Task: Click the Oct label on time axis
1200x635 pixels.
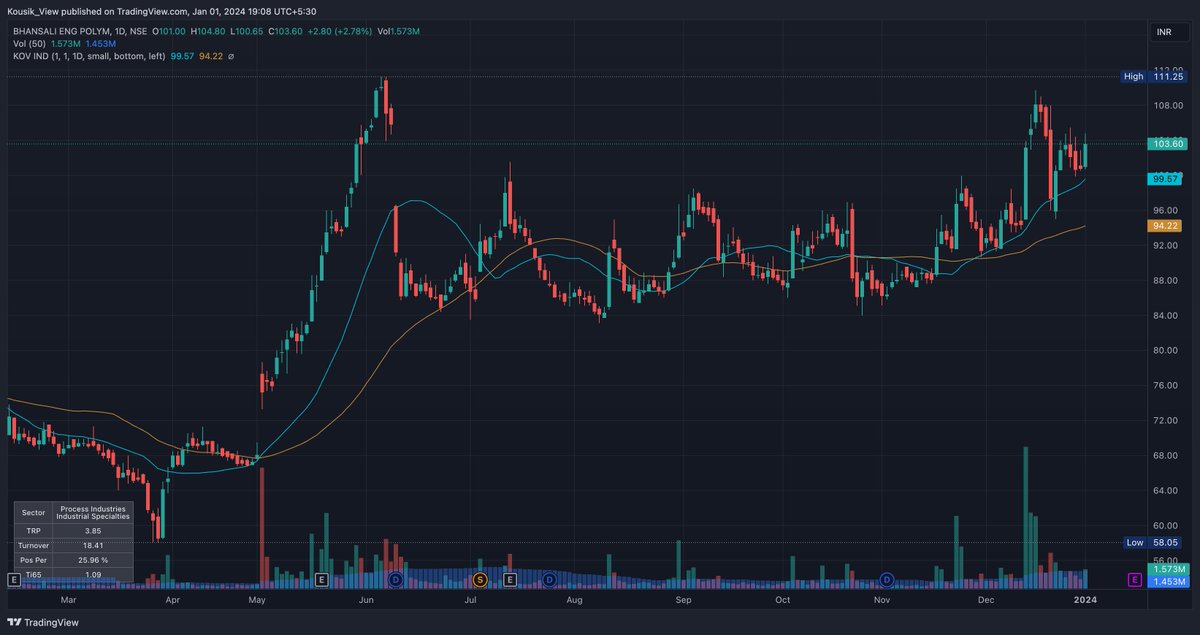Action: click(782, 600)
